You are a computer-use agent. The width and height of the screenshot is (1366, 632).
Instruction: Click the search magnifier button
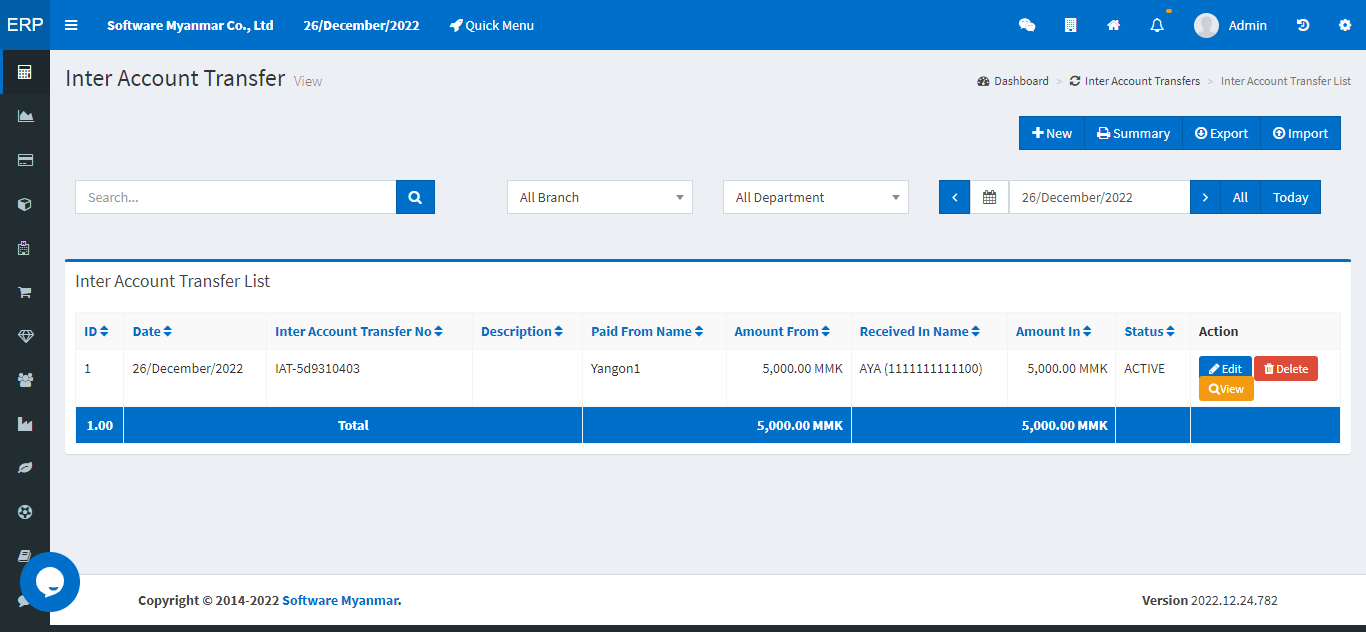click(x=415, y=197)
